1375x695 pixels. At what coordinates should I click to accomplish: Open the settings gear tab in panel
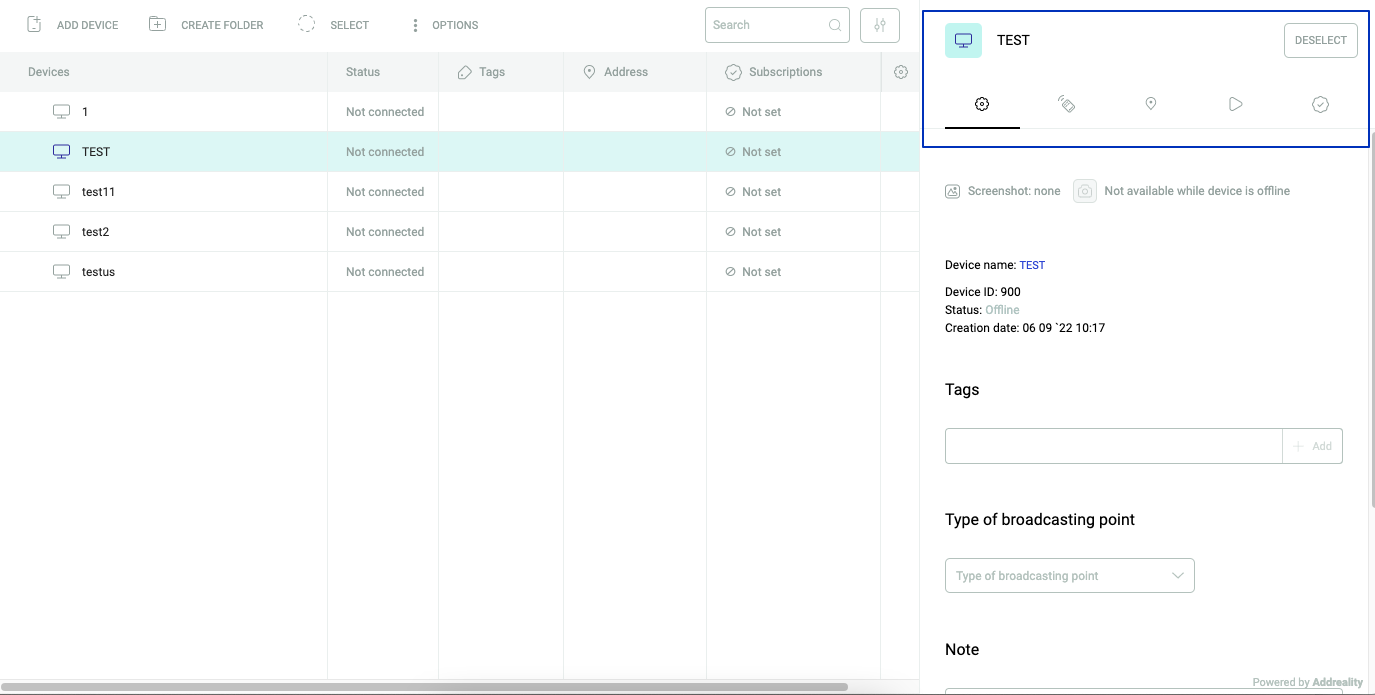[x=982, y=104]
